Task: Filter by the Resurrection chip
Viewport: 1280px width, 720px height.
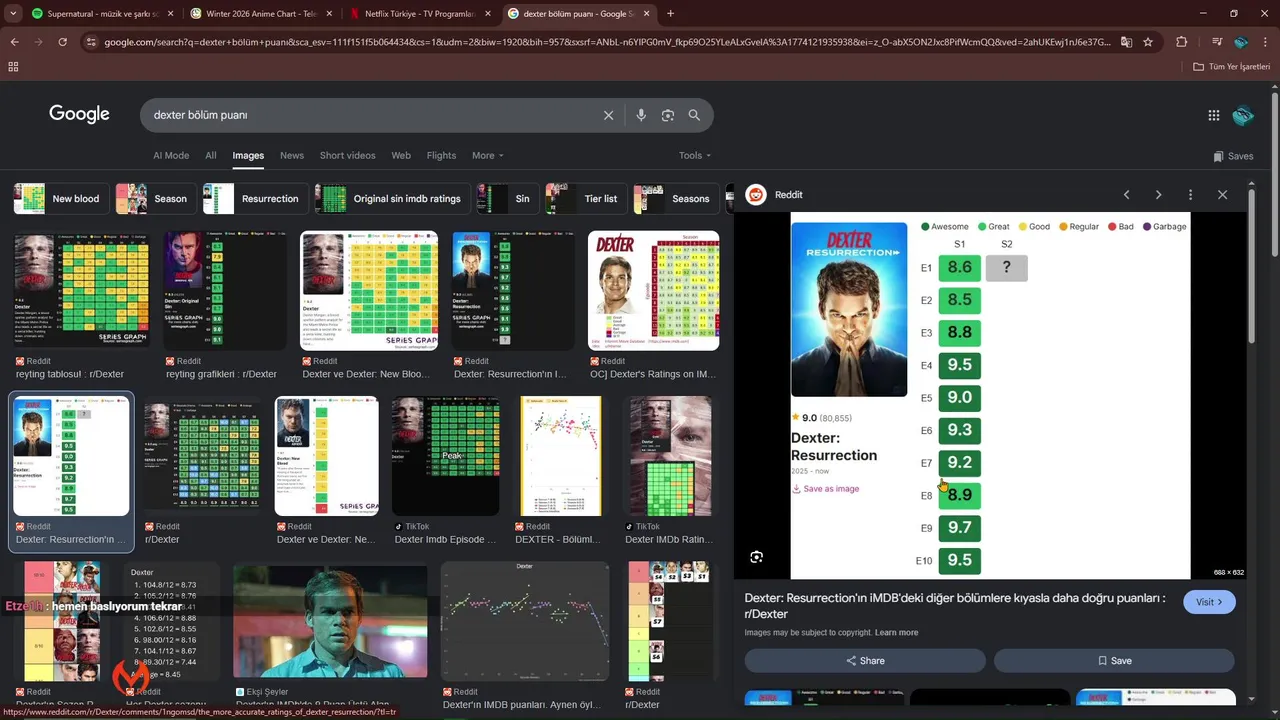Action: [254, 199]
